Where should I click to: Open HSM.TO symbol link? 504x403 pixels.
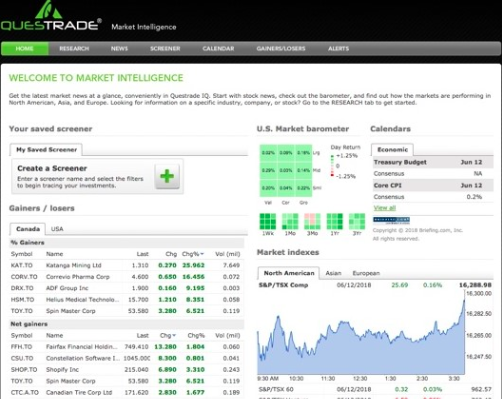(x=22, y=299)
